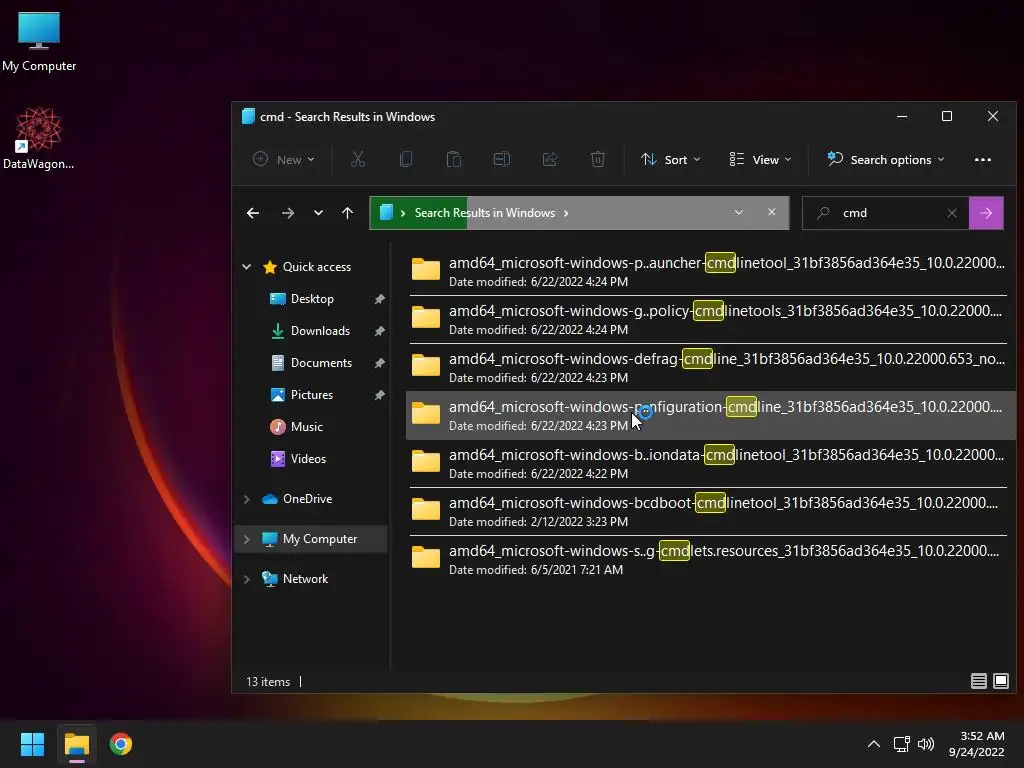This screenshot has height=768, width=1024.
Task: Open the Windows Start button
Action: coord(32,744)
